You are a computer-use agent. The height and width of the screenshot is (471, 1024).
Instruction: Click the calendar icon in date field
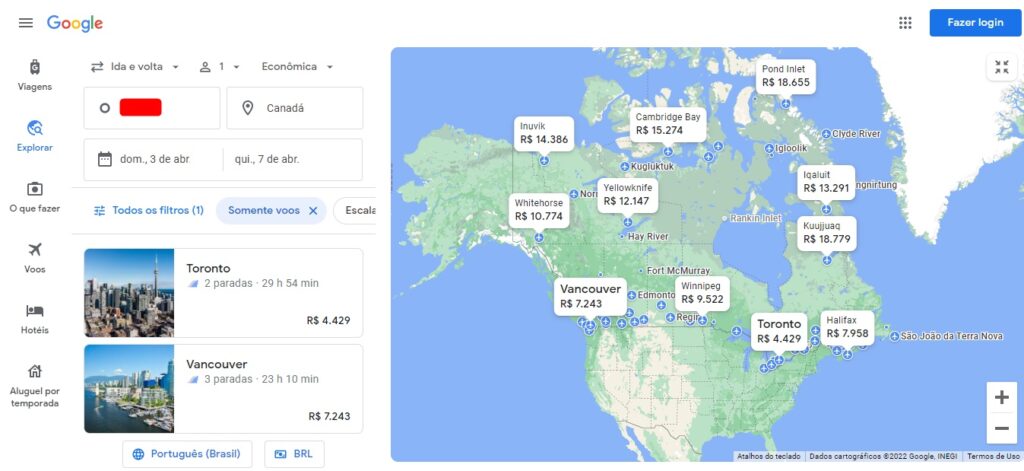click(x=104, y=159)
